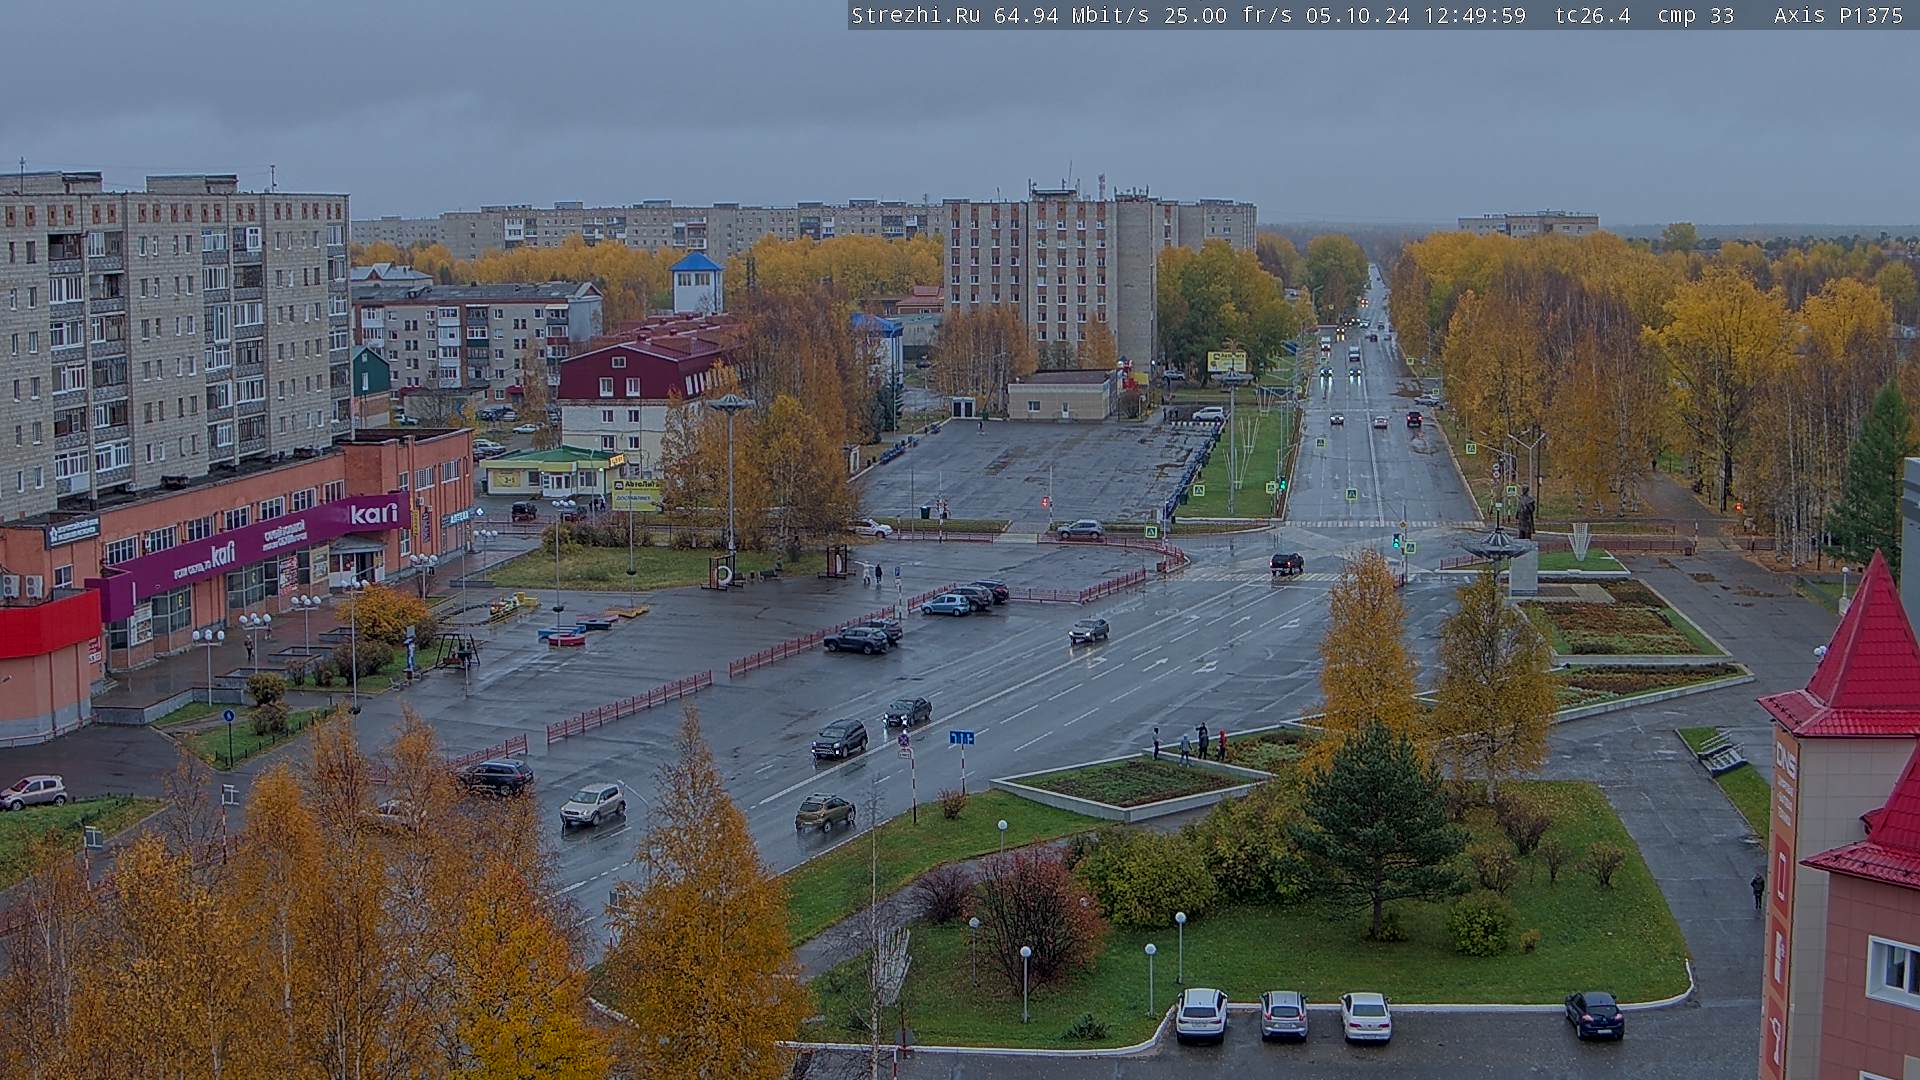Click the "cmp 33" compression readout
The image size is (1920, 1080).
coord(1696,15)
